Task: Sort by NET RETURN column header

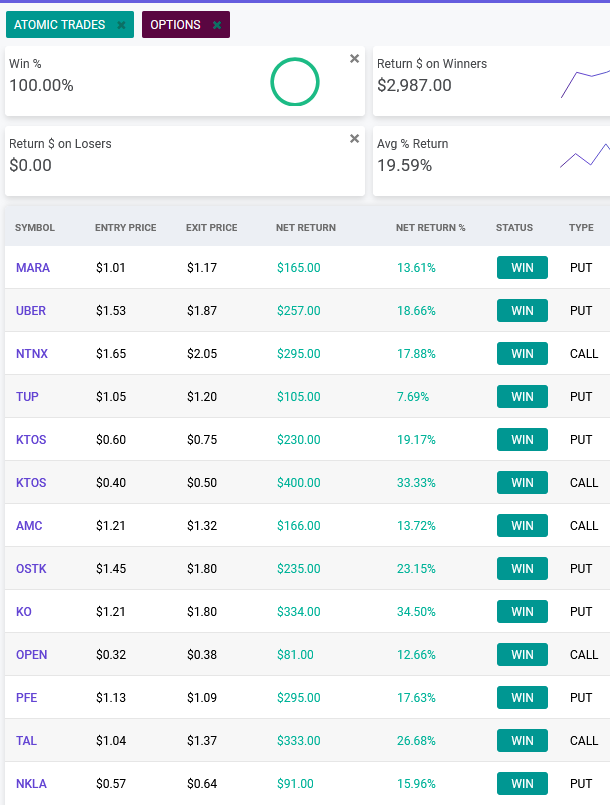Action: coord(306,227)
